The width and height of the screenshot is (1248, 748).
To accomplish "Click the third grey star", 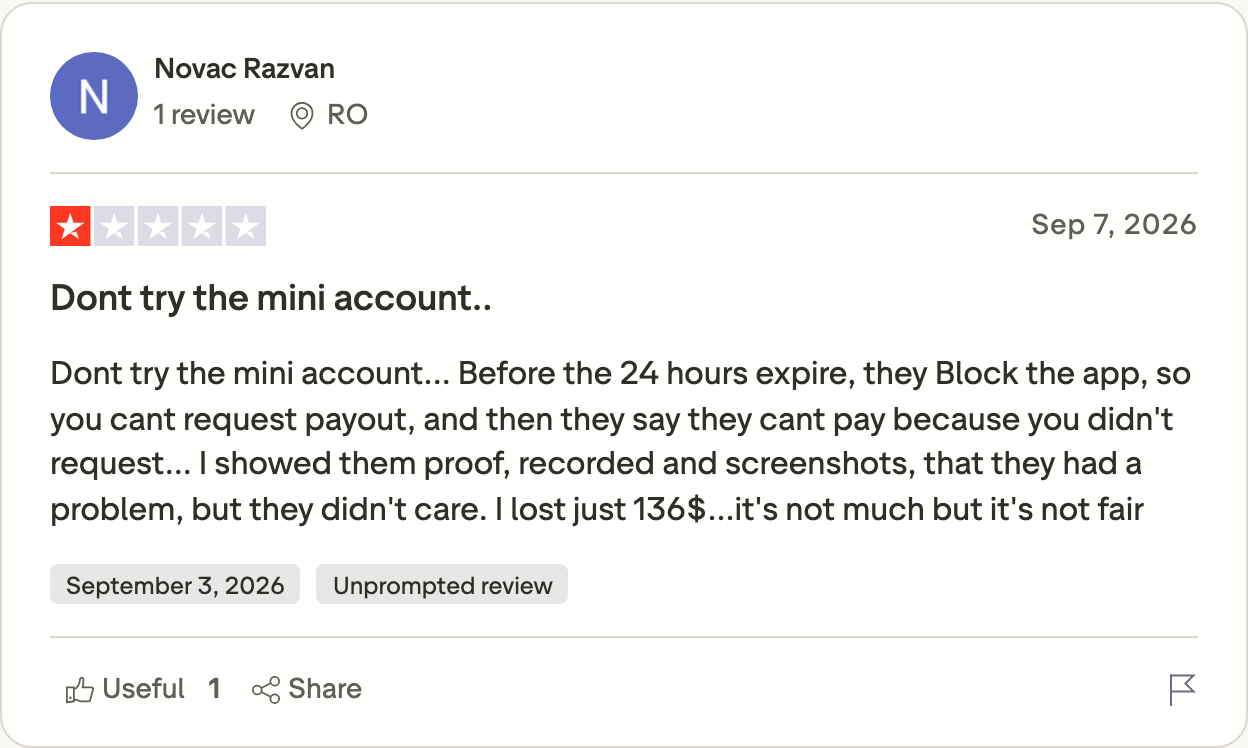I will (158, 227).
